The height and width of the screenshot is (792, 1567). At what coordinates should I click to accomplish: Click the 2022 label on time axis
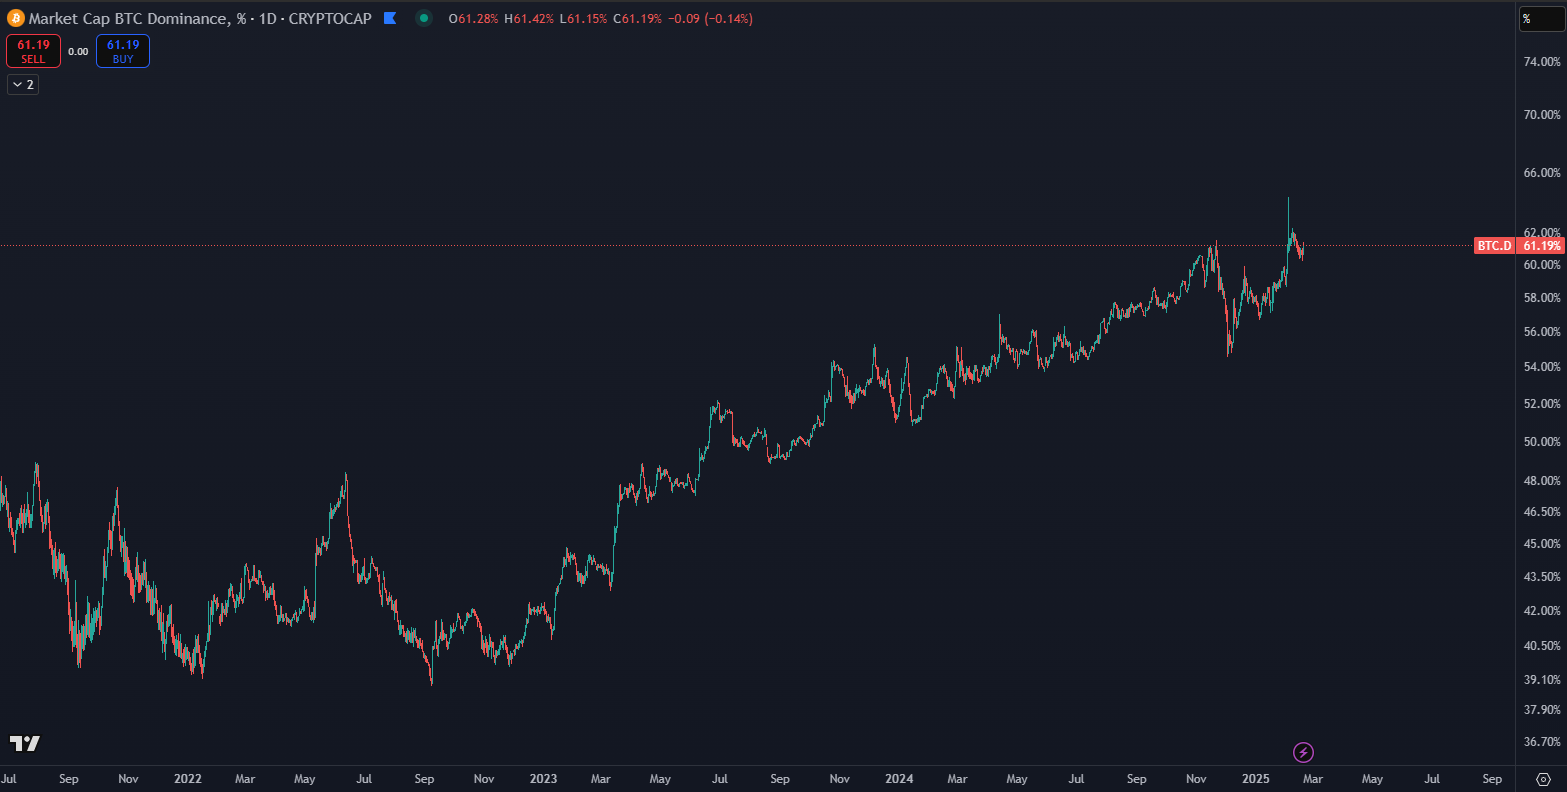(187, 779)
